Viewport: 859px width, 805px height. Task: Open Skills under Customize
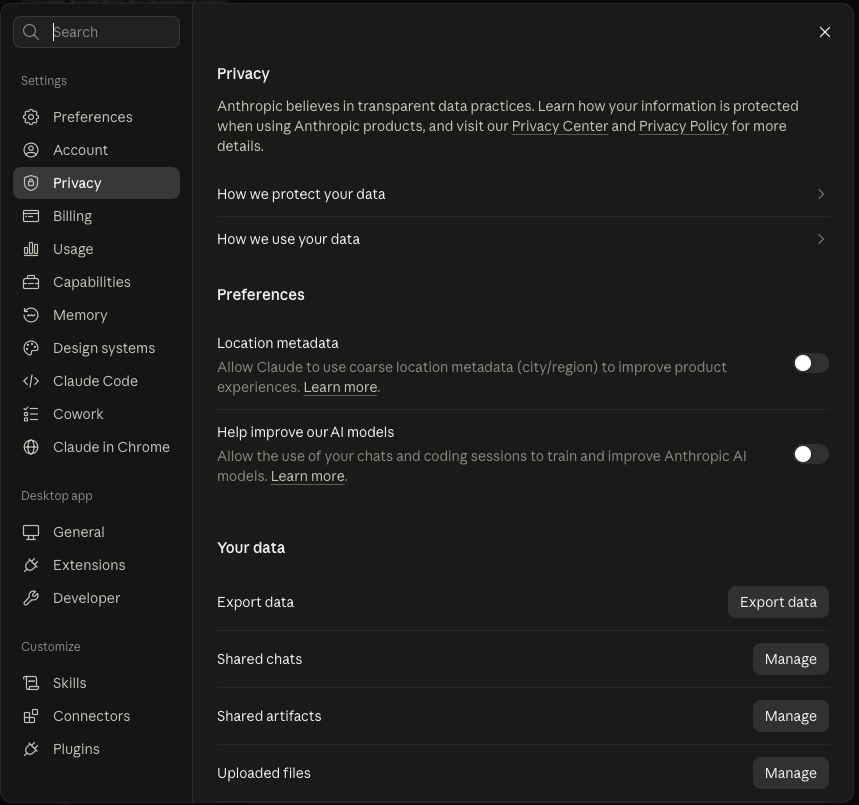point(96,683)
